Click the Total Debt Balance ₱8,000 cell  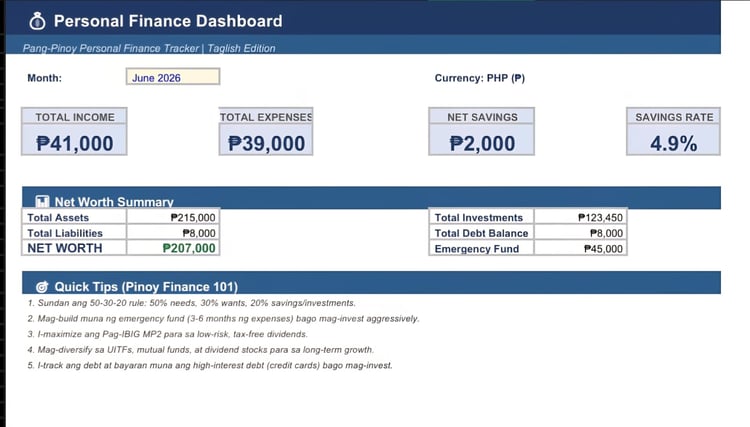pyautogui.click(x=581, y=233)
